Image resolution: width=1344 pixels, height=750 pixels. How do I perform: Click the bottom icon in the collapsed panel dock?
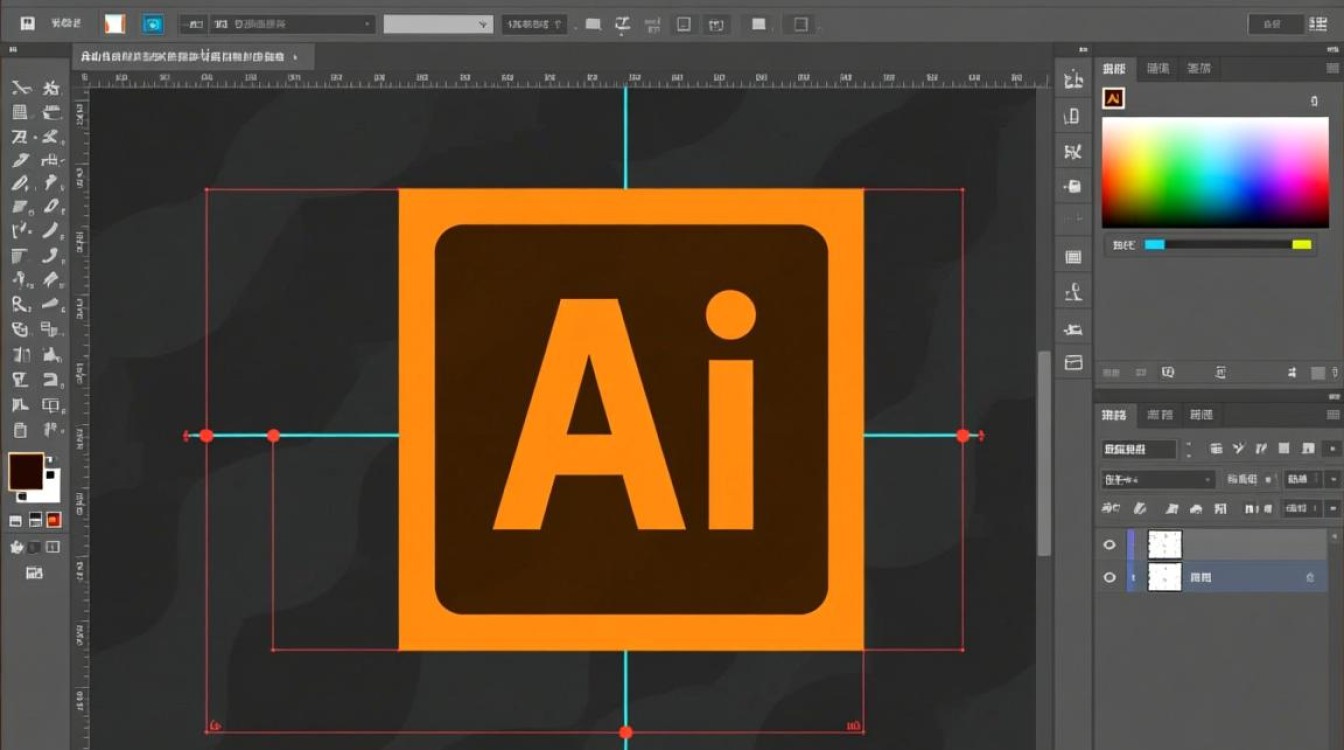(1073, 363)
